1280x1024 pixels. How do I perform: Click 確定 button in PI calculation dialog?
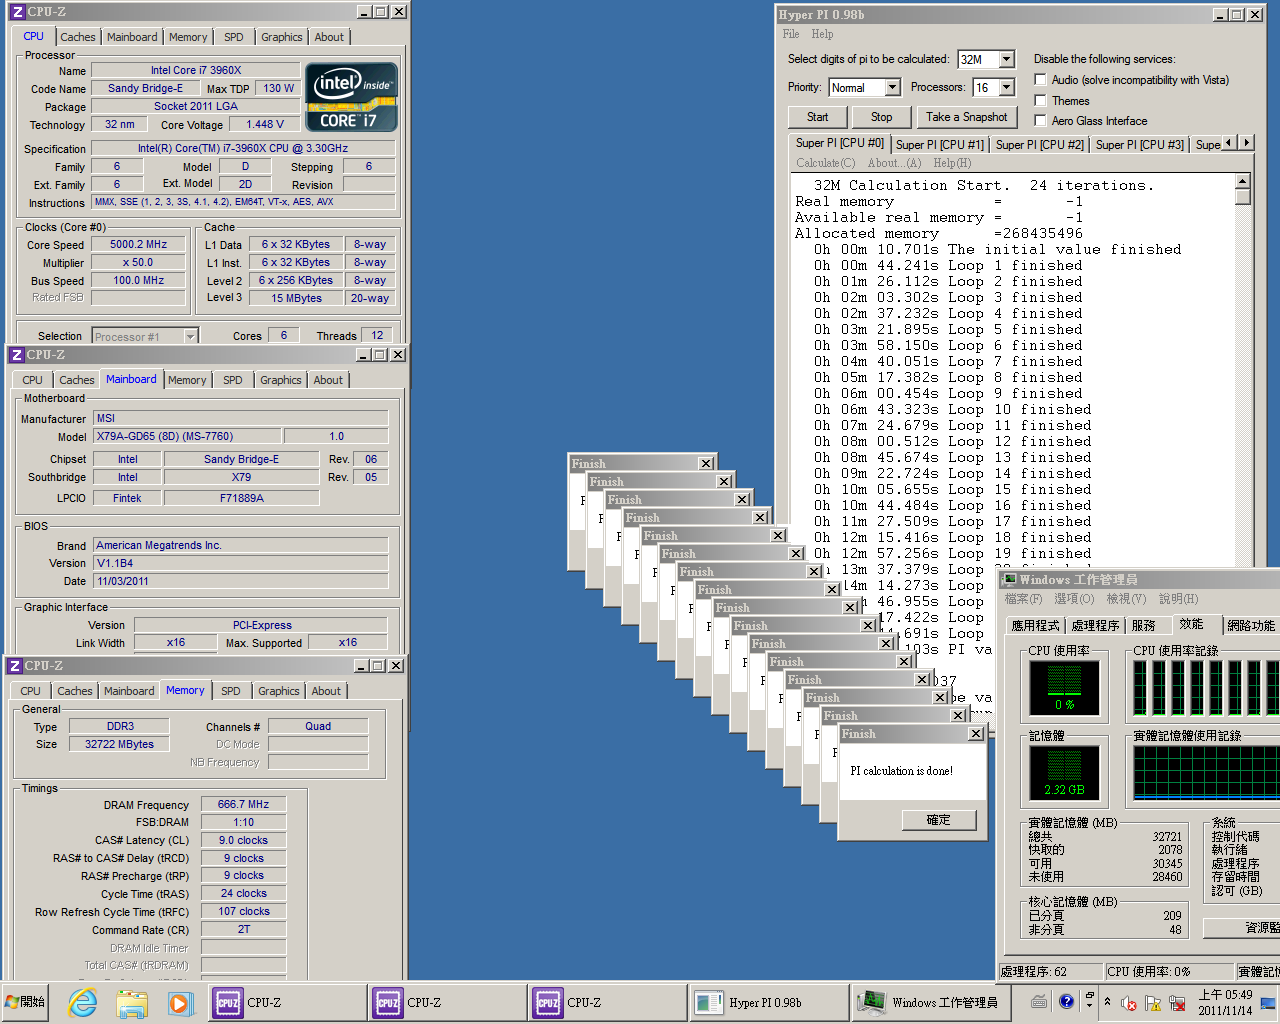[x=939, y=820]
